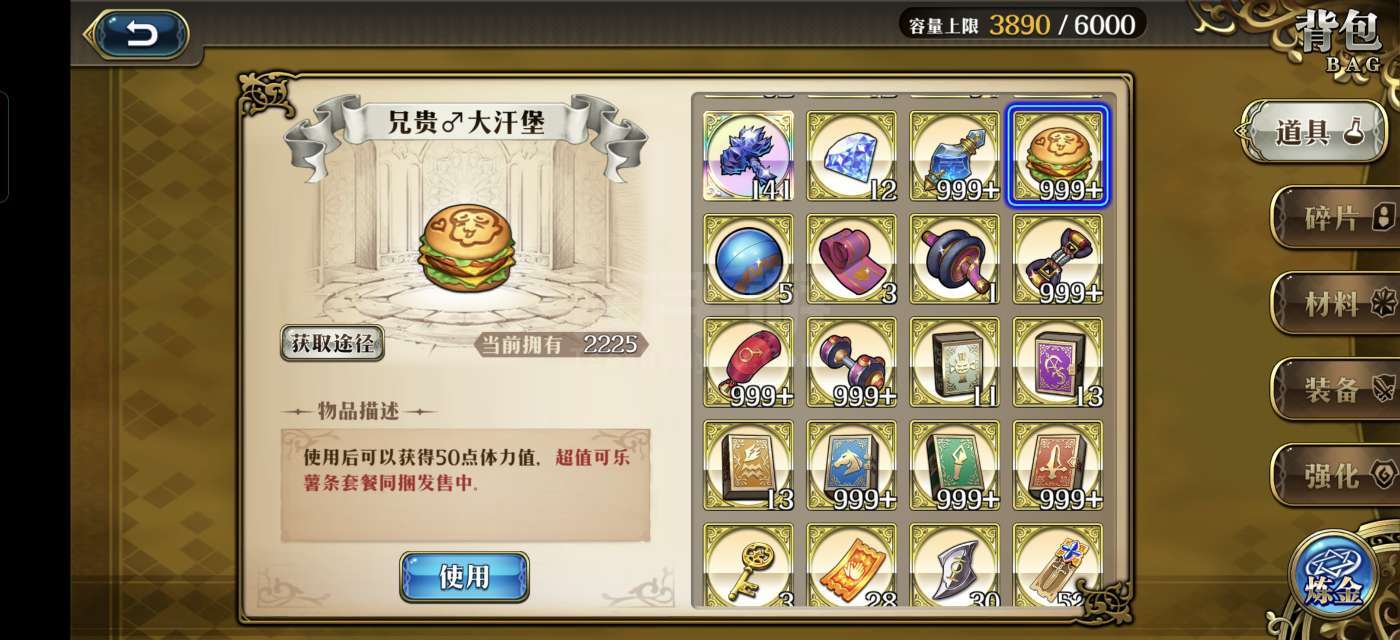Select the burger item with 999+ count
Image resolution: width=1400 pixels, height=640 pixels.
pos(1058,156)
